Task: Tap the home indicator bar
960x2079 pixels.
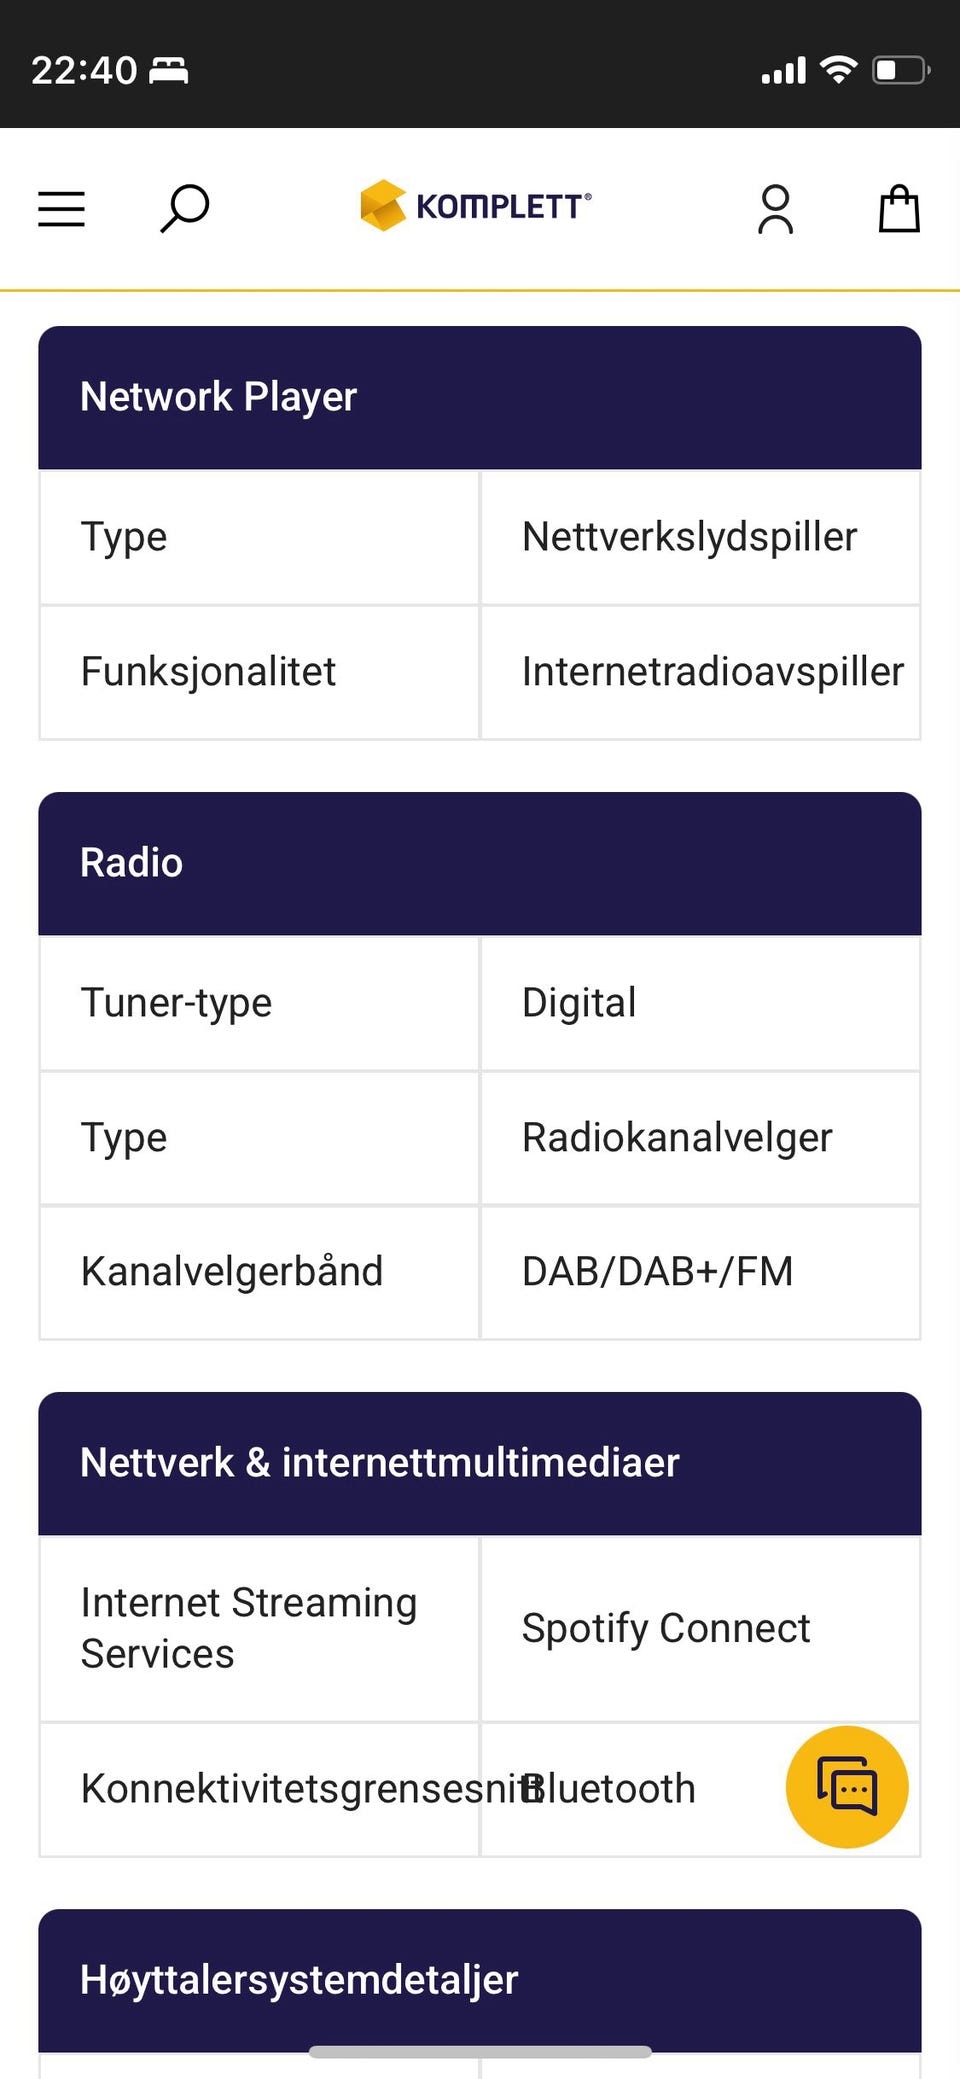Action: 479,2052
